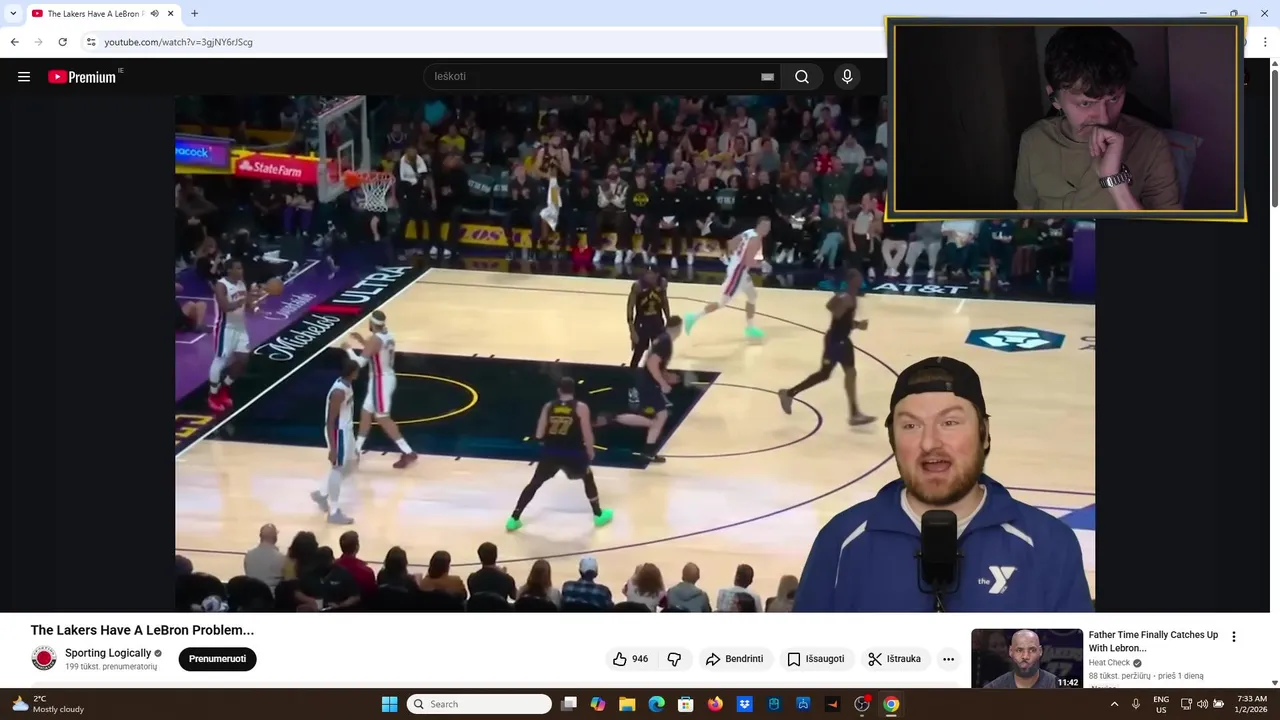This screenshot has width=1280, height=720.
Task: Open Sporting Logically channel name link
Action: tap(108, 653)
